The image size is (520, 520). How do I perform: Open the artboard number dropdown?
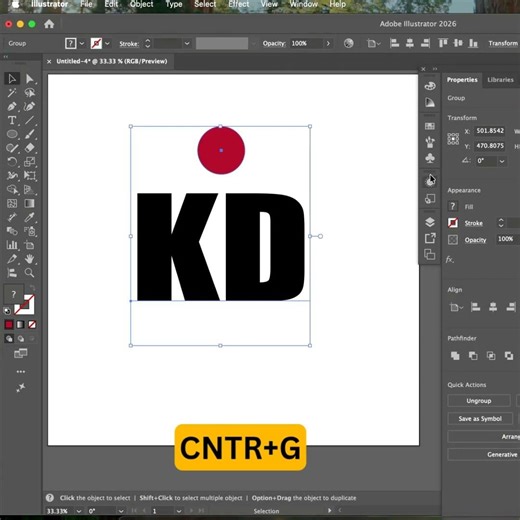click(179, 511)
